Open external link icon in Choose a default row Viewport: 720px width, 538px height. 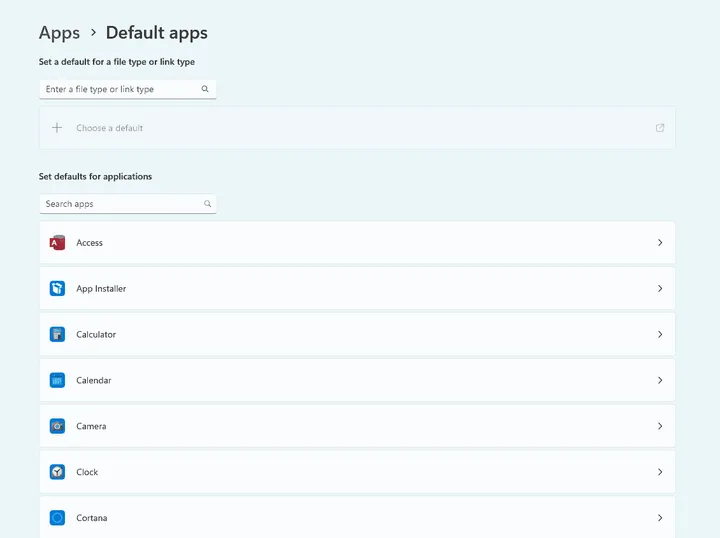[x=659, y=128]
